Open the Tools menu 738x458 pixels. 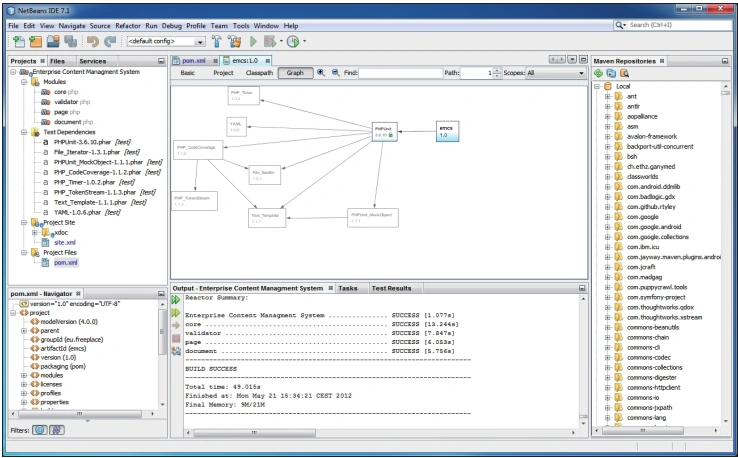[x=241, y=26]
